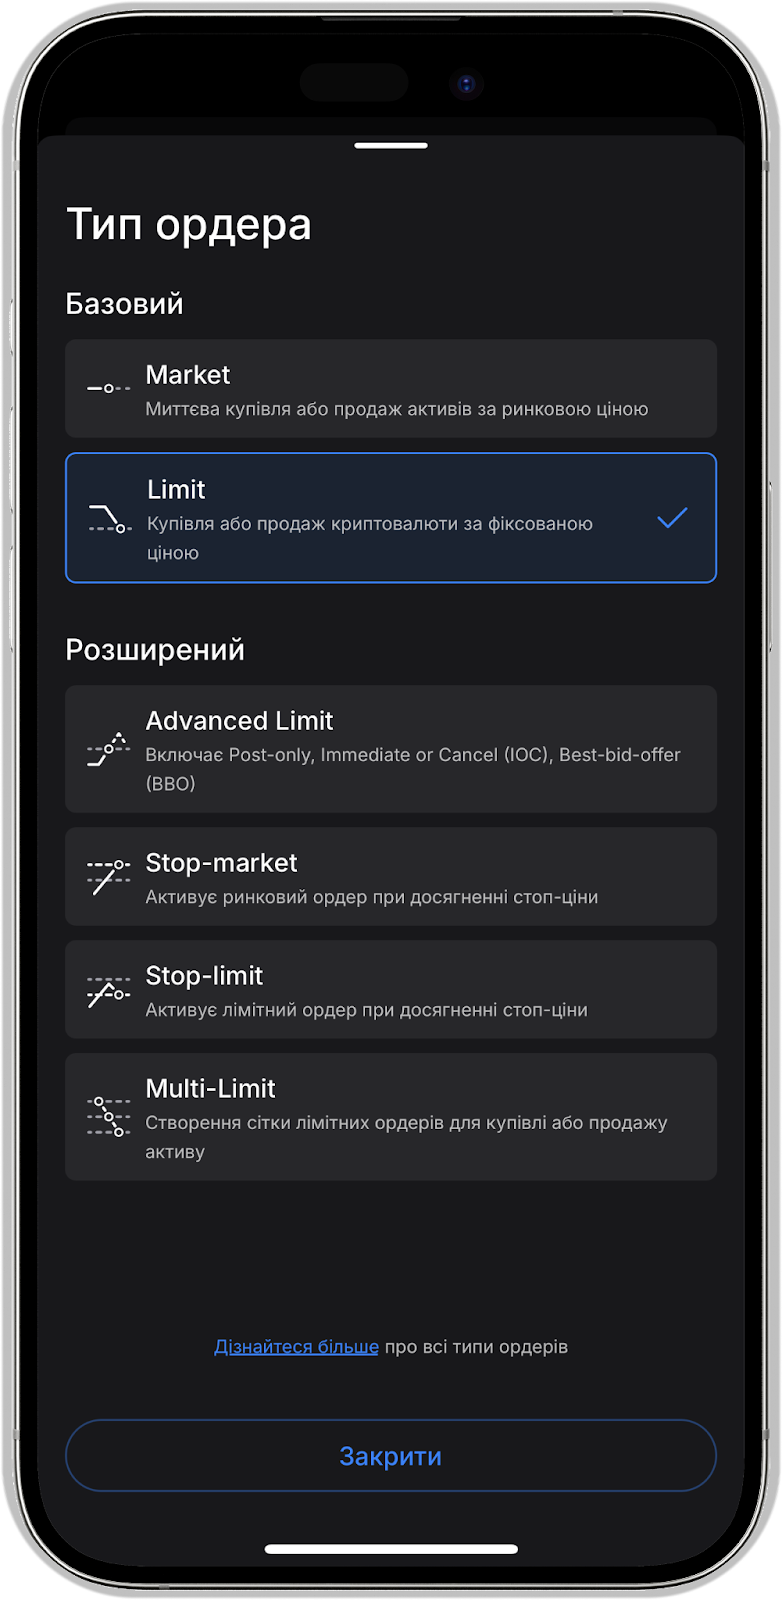This screenshot has width=782, height=1600.
Task: Click the blue checkmark on Limit
Action: click(672, 518)
